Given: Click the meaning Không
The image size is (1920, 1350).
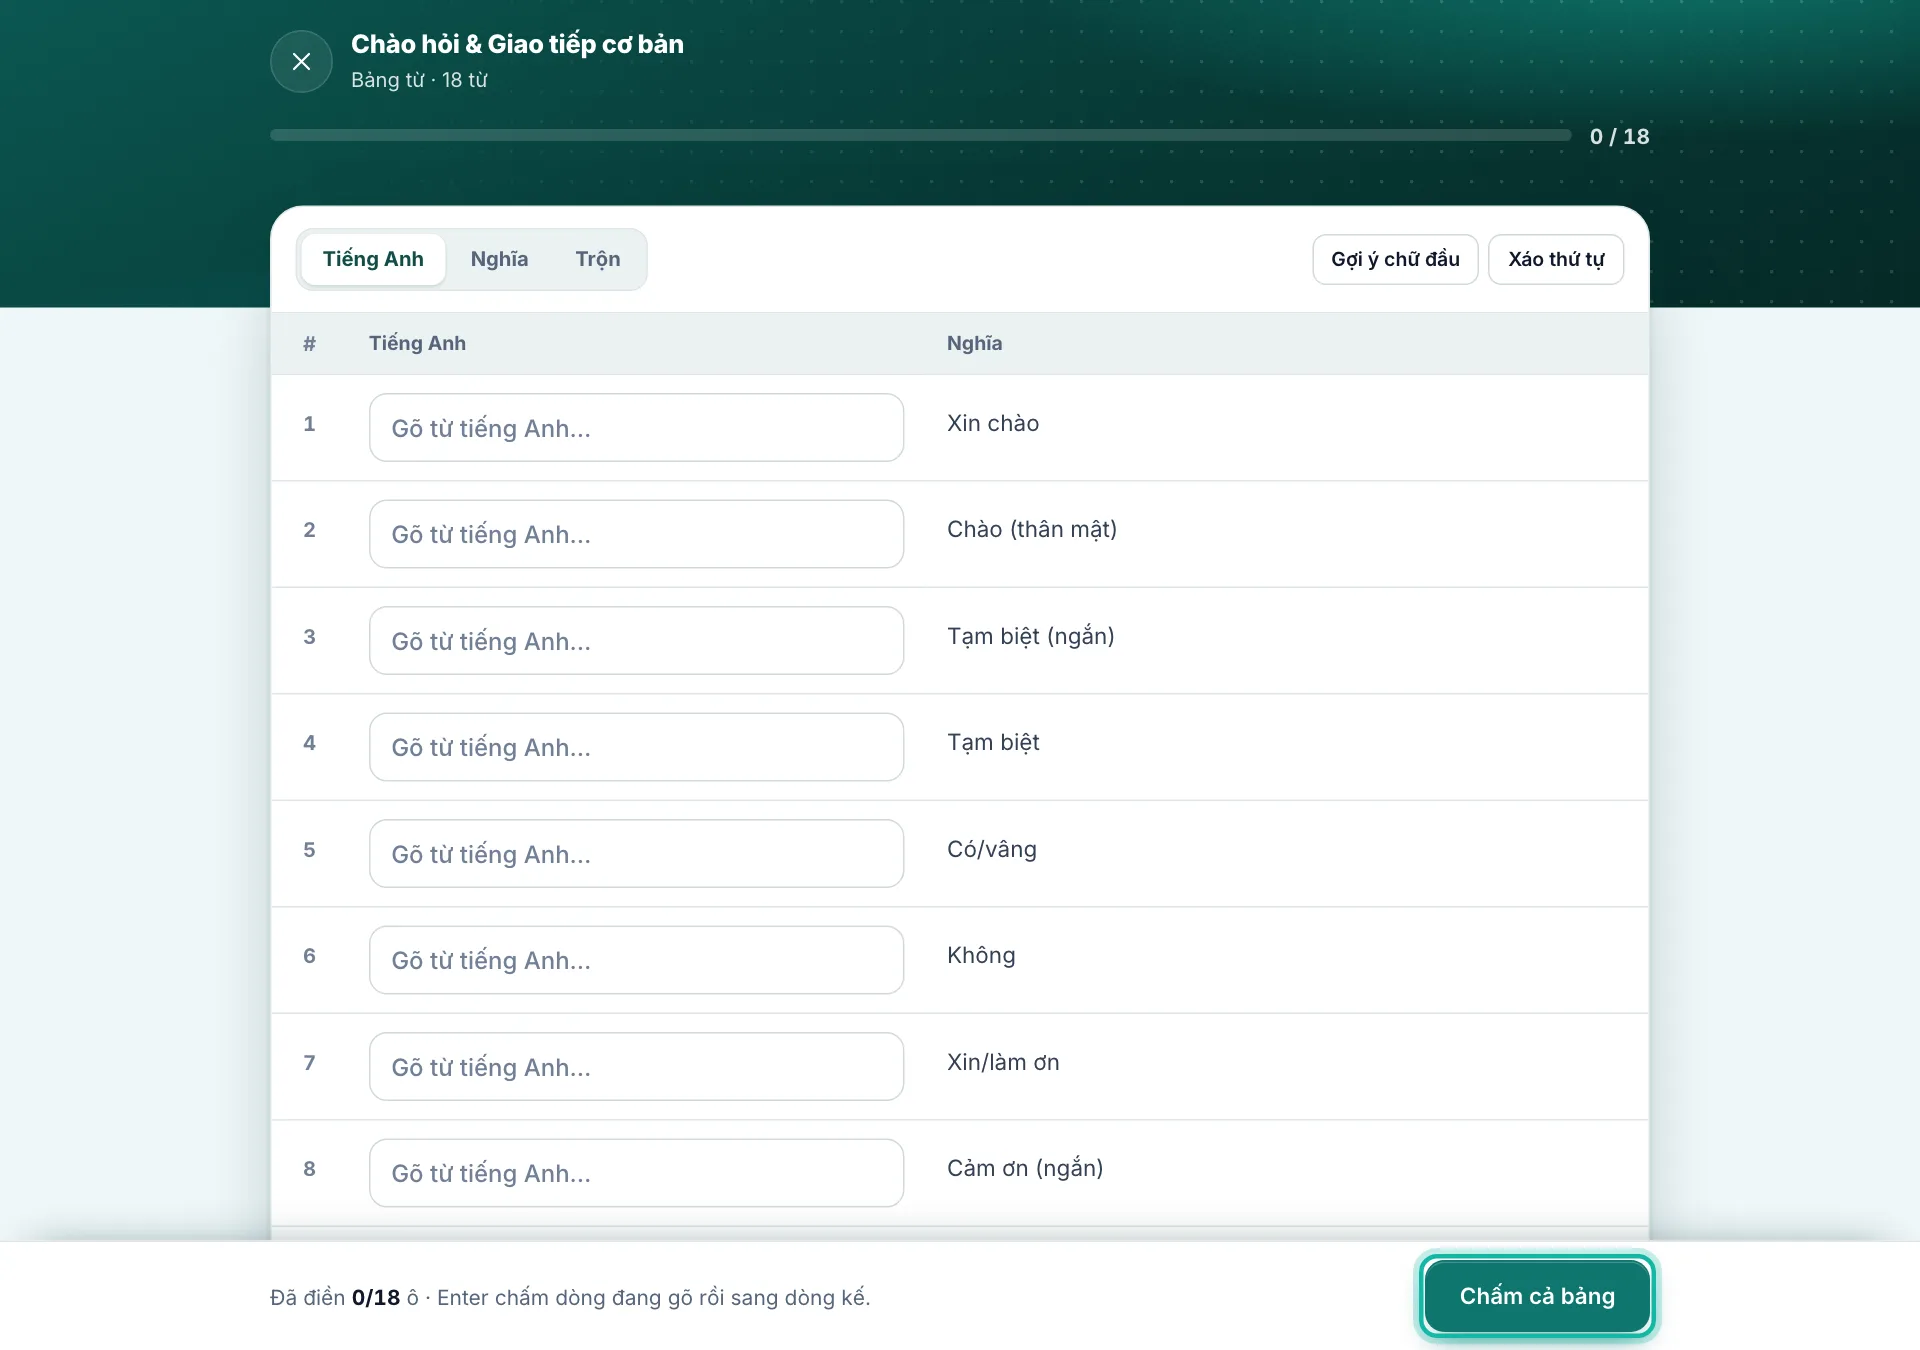Looking at the screenshot, I should [980, 955].
